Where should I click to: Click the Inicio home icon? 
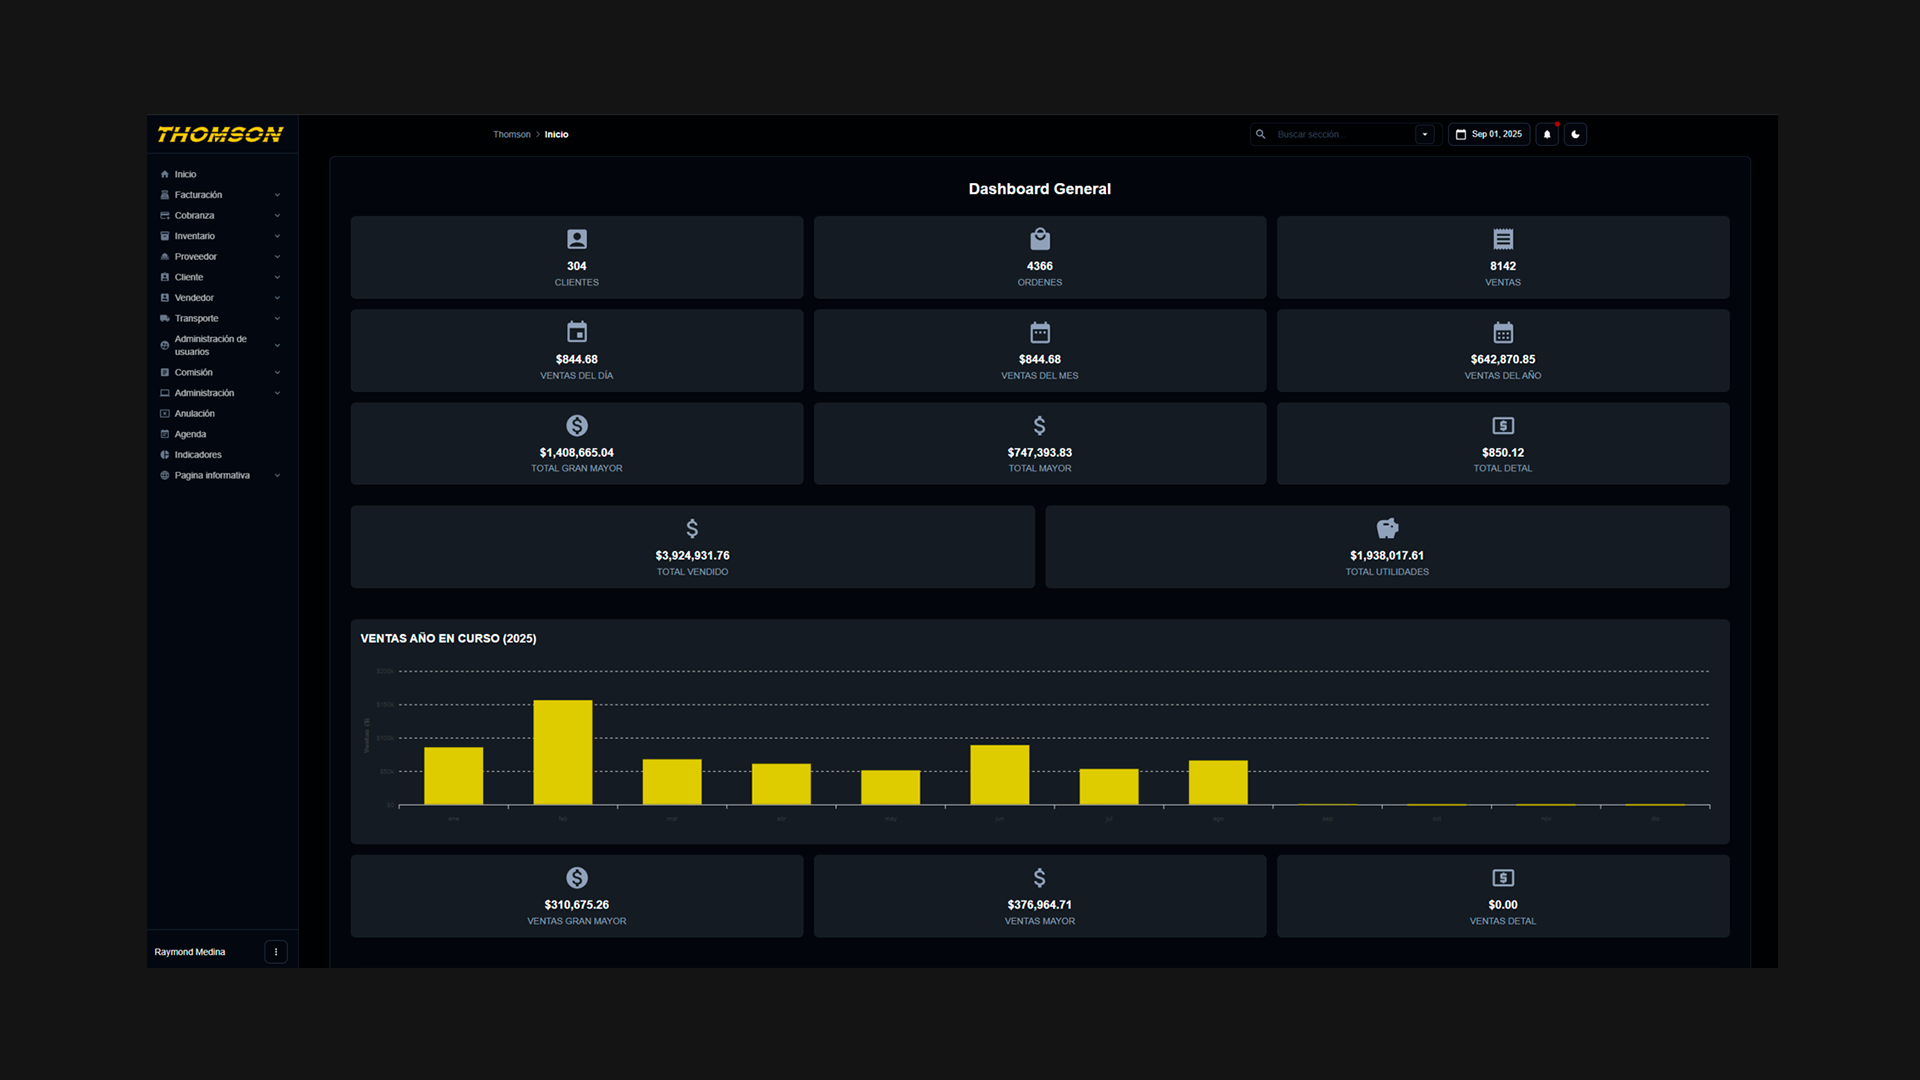165,174
